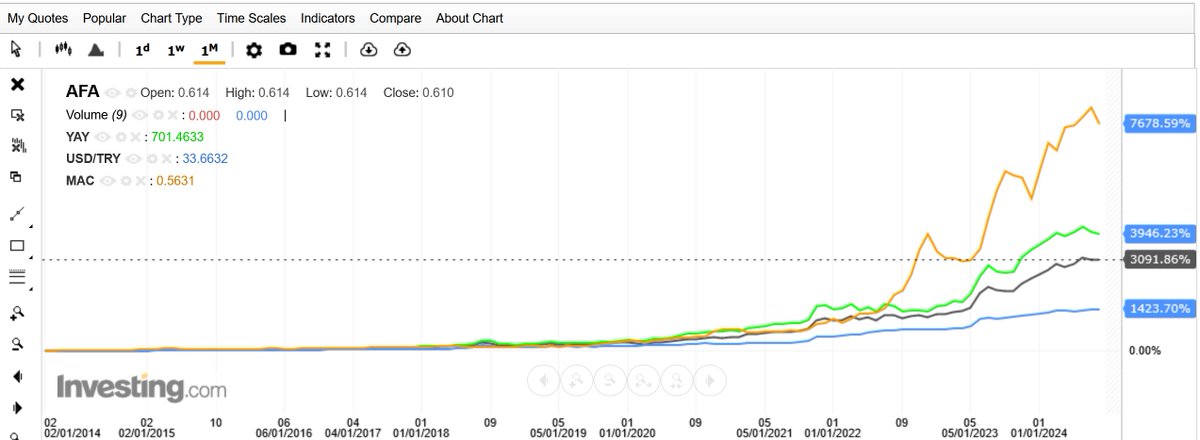Switch to area chart type icon

[x=96, y=49]
